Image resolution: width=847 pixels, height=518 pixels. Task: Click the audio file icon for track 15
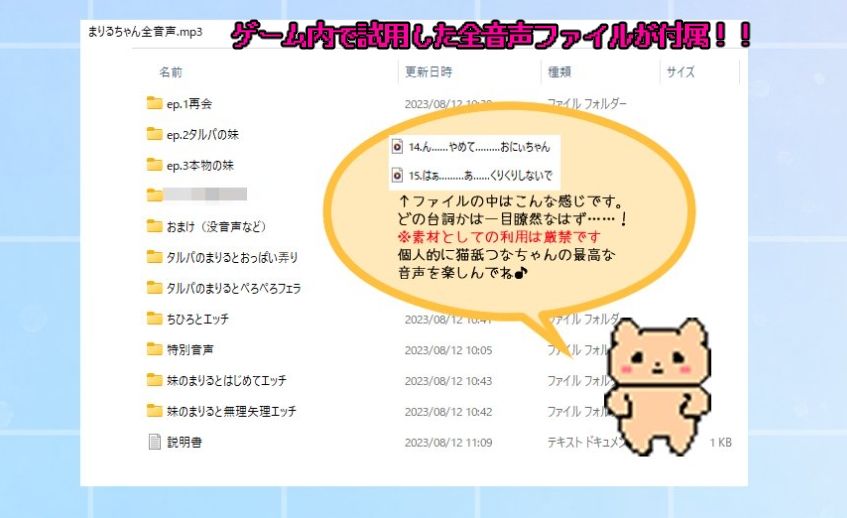point(398,176)
